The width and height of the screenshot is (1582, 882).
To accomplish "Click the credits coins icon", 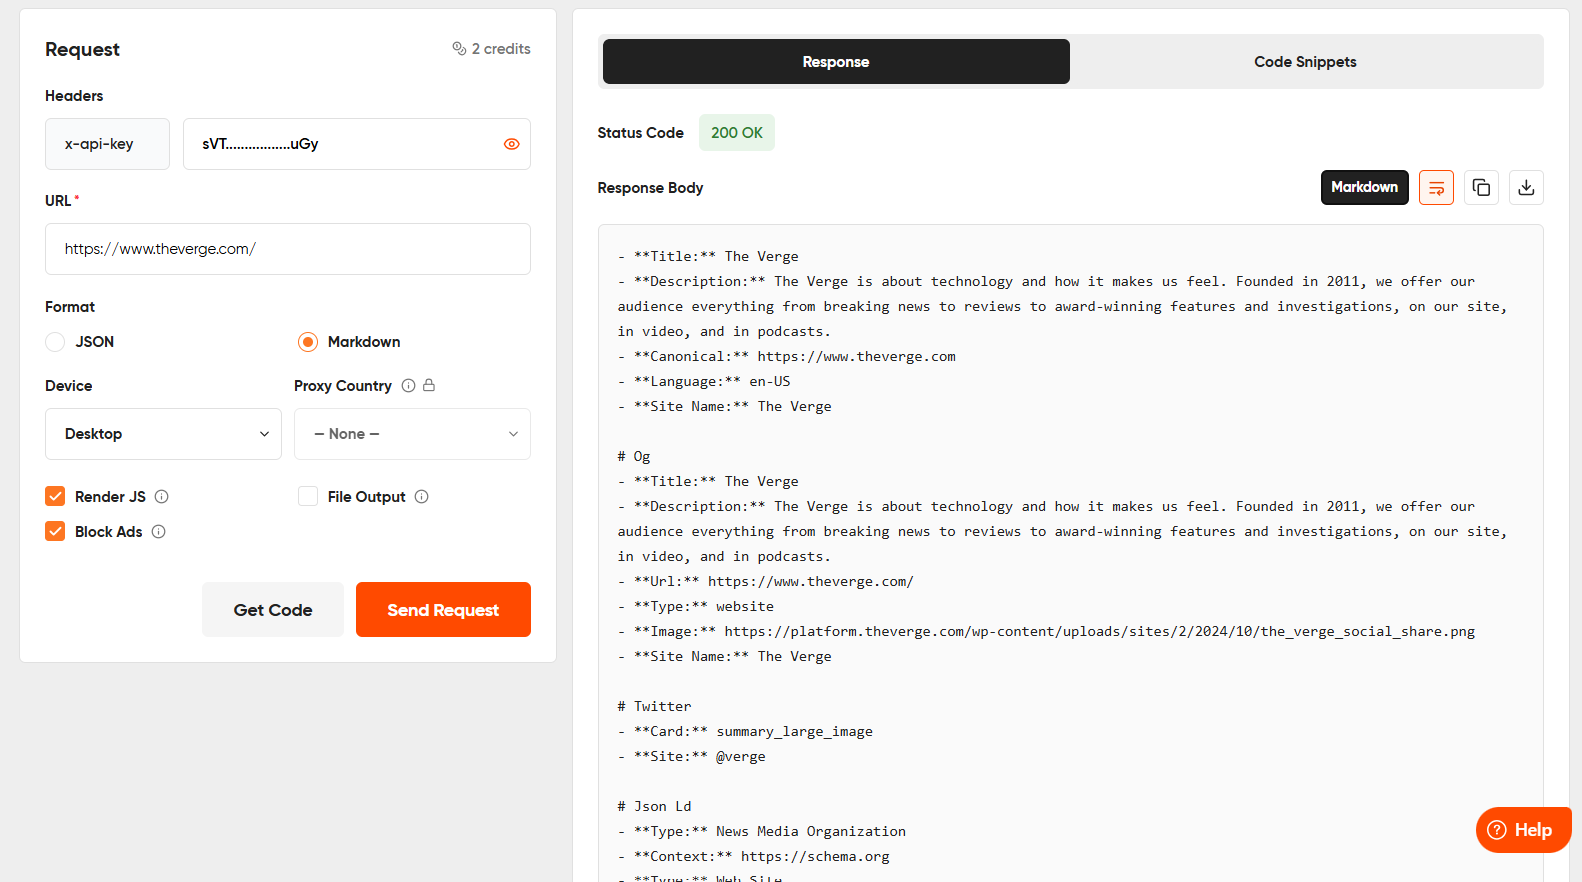I will (x=459, y=48).
